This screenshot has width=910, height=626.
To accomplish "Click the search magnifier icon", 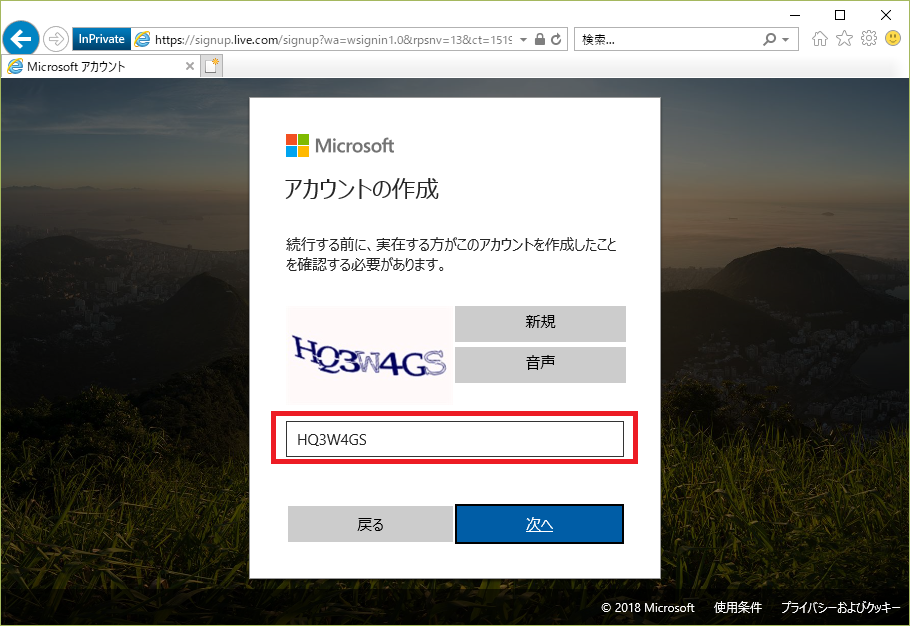I will click(768, 38).
